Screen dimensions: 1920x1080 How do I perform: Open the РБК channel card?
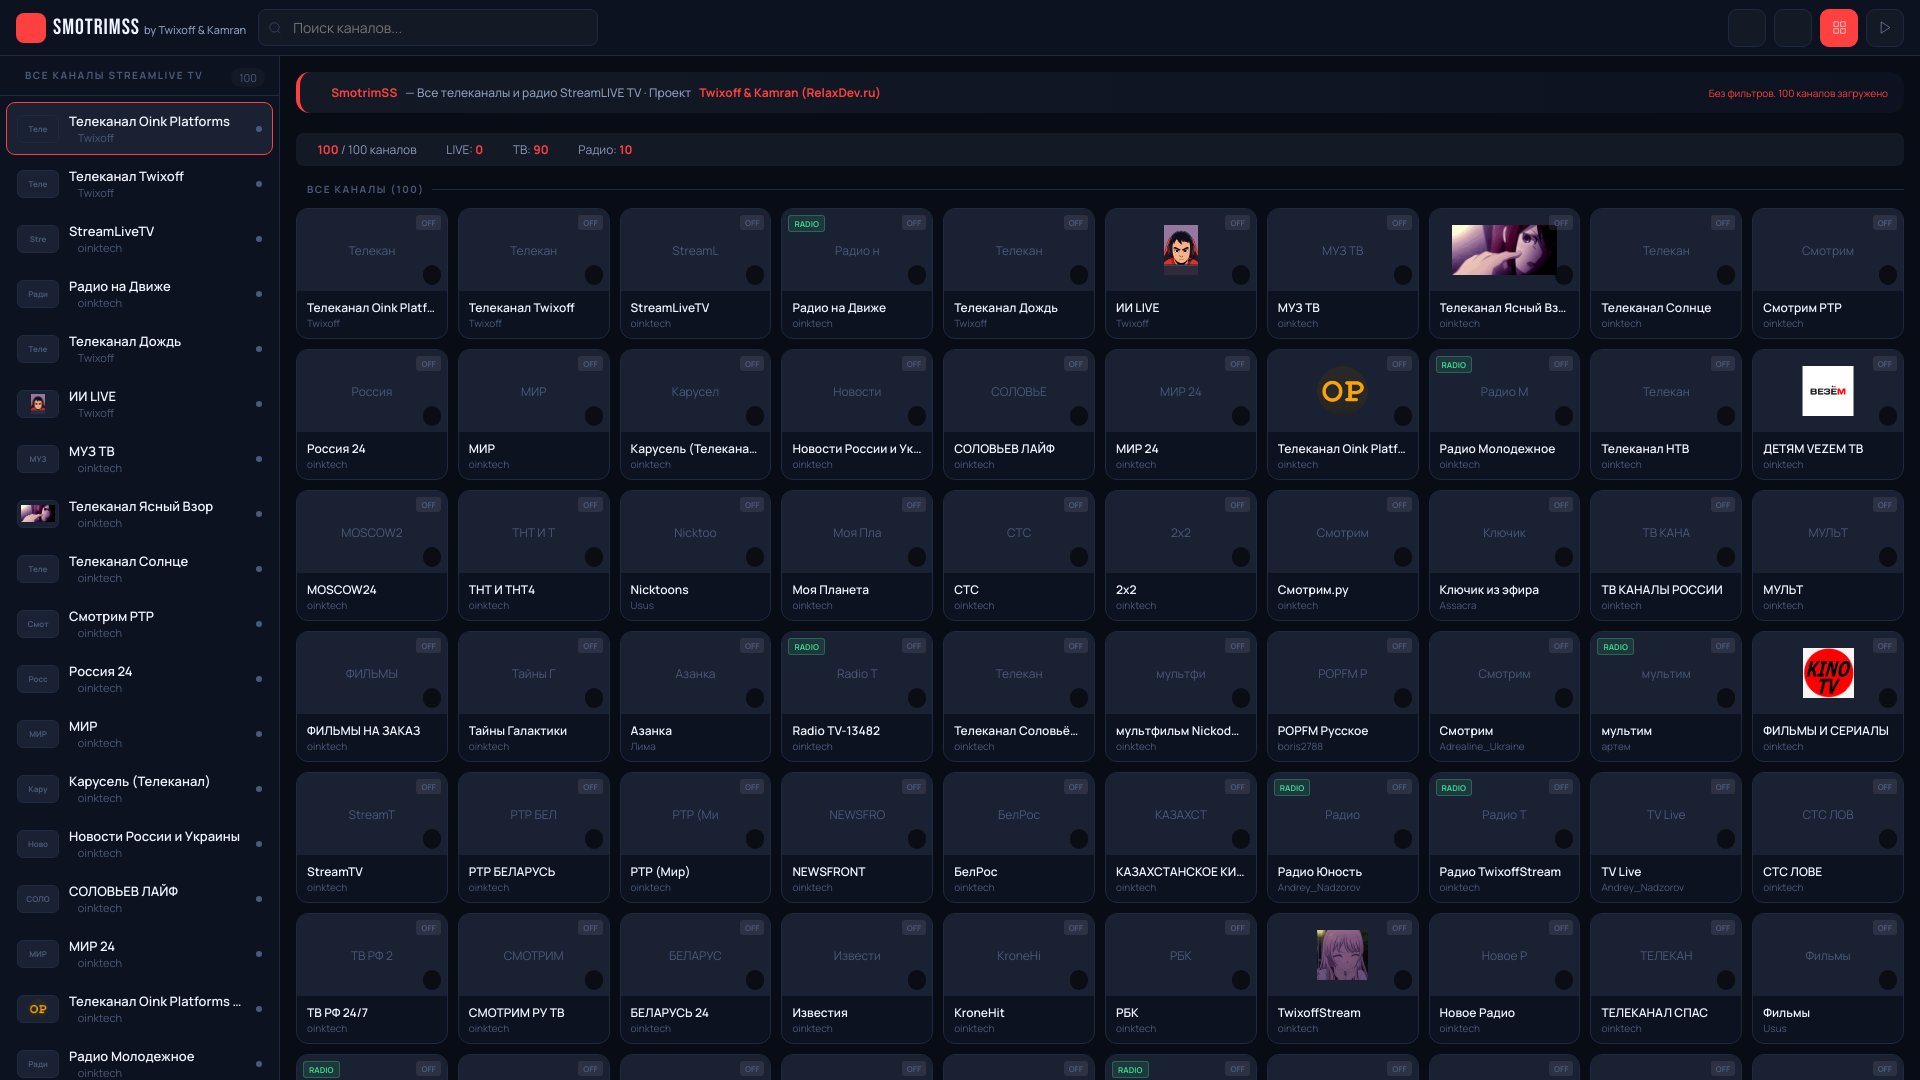tap(1181, 978)
